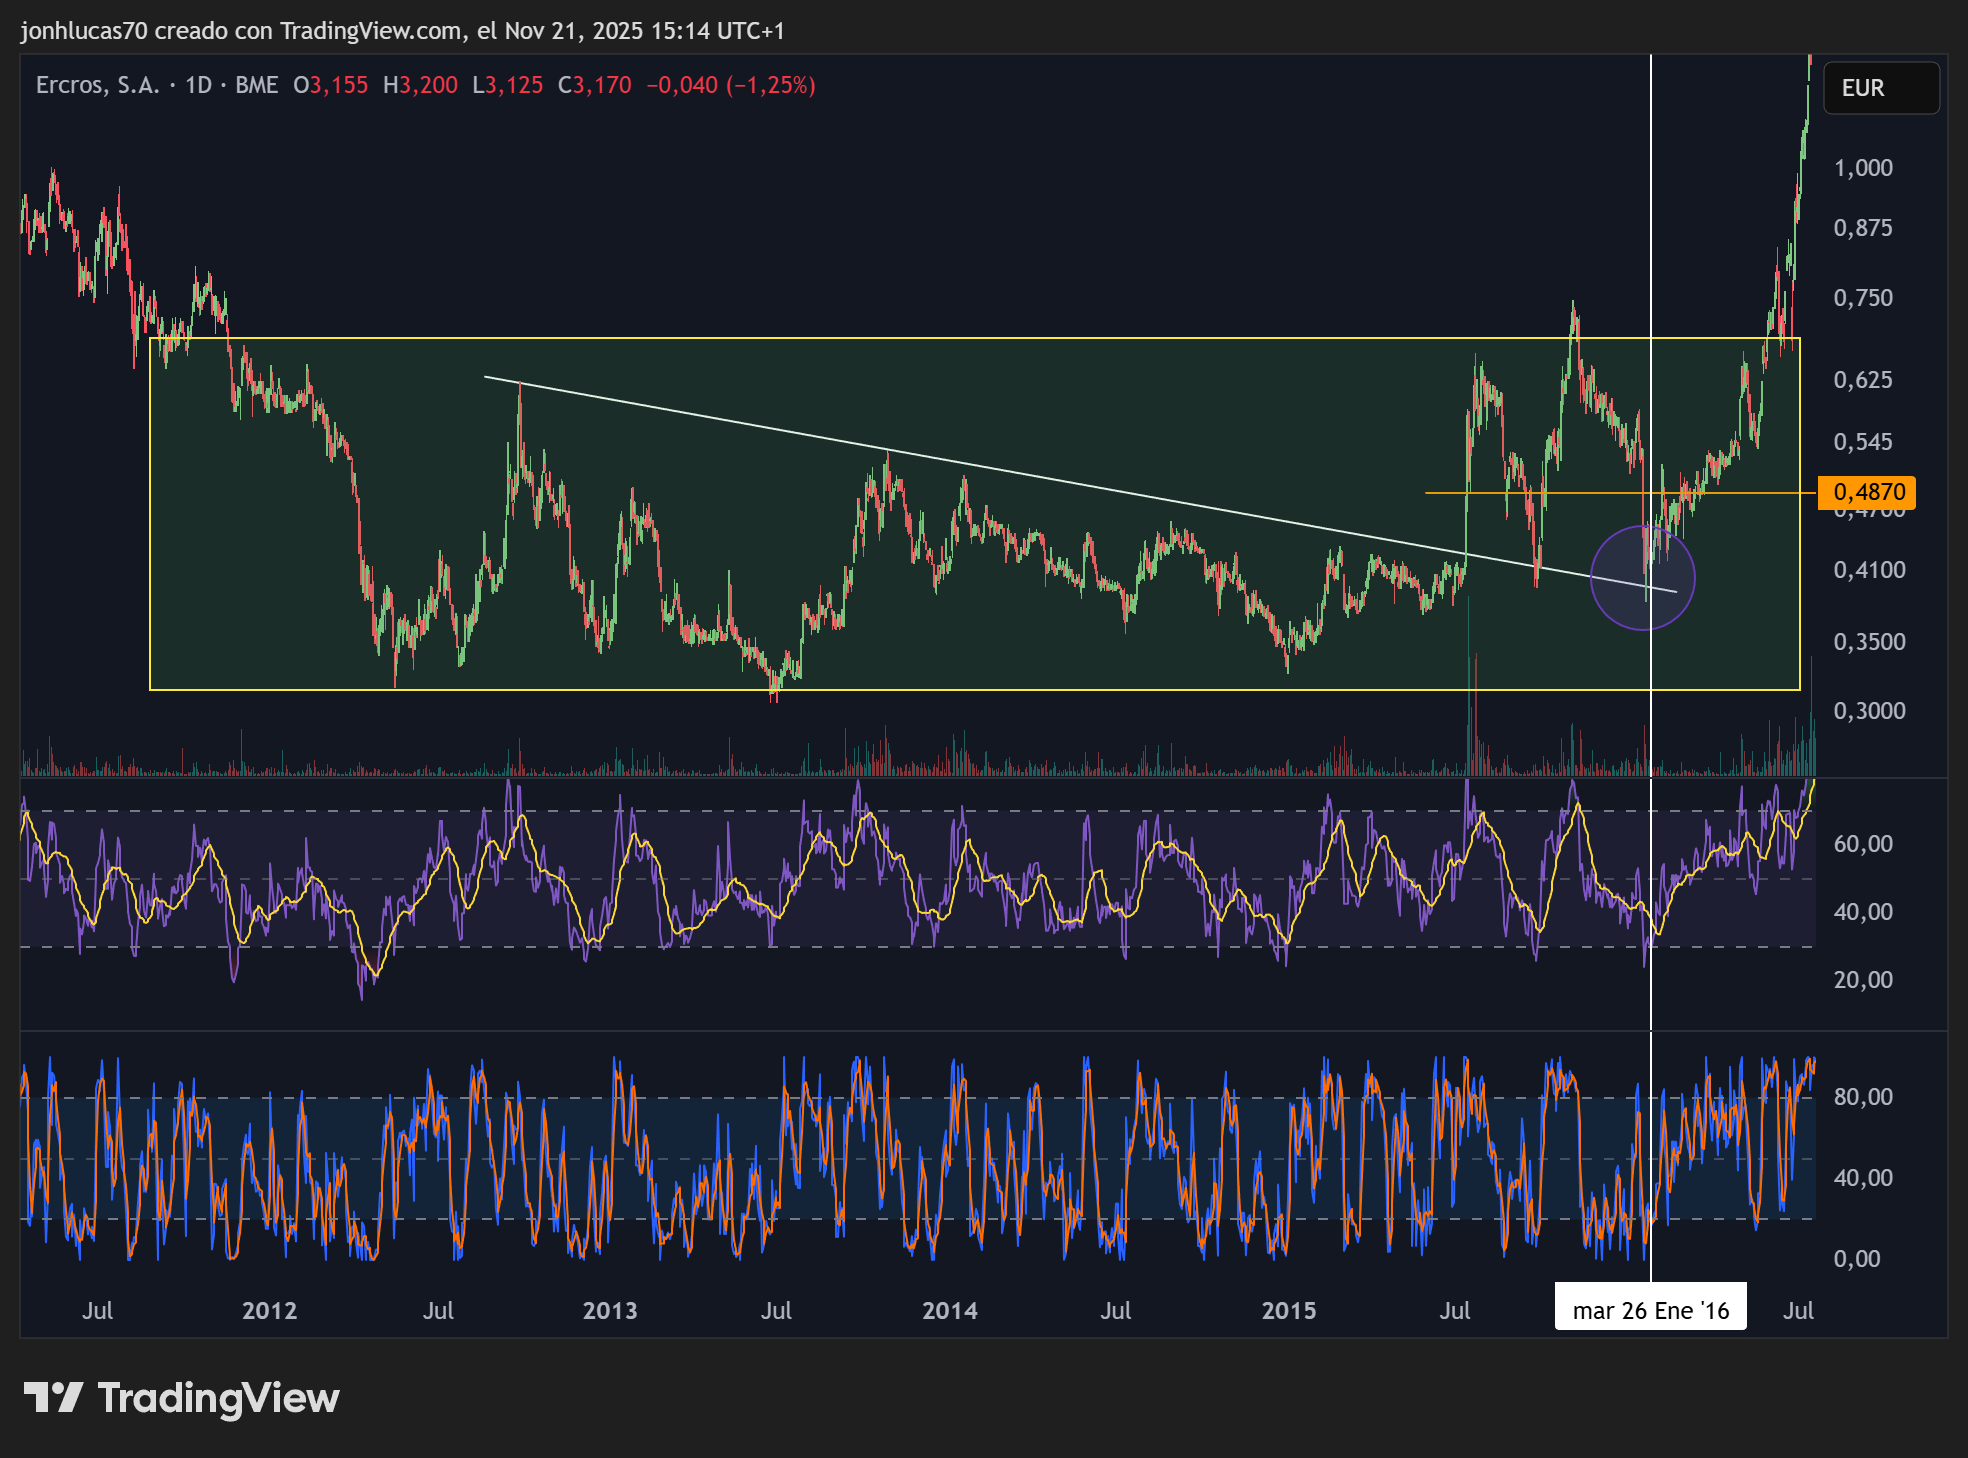The image size is (1968, 1458).
Task: Click the 'mar 26 Ene '16' date label
Action: [x=1650, y=1310]
